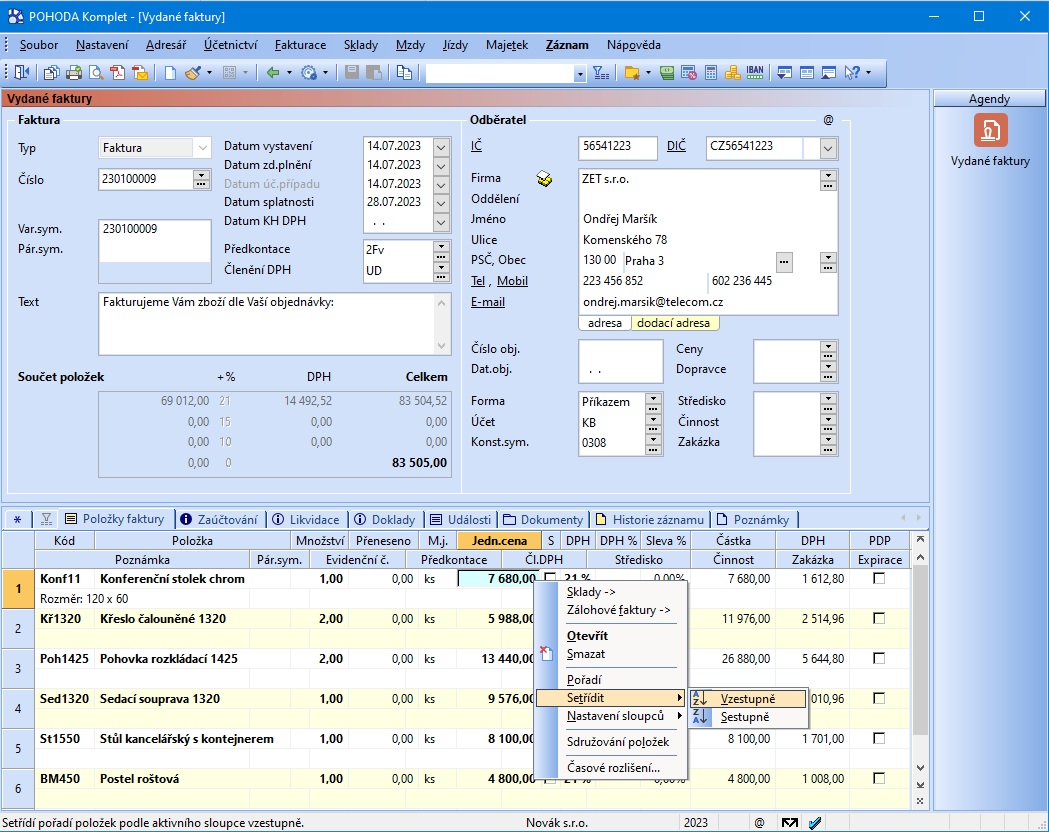1049x832 pixels.
Task: Toggle the PDP checkbox for Konferenční stolek chrom
Action: pos(879,579)
